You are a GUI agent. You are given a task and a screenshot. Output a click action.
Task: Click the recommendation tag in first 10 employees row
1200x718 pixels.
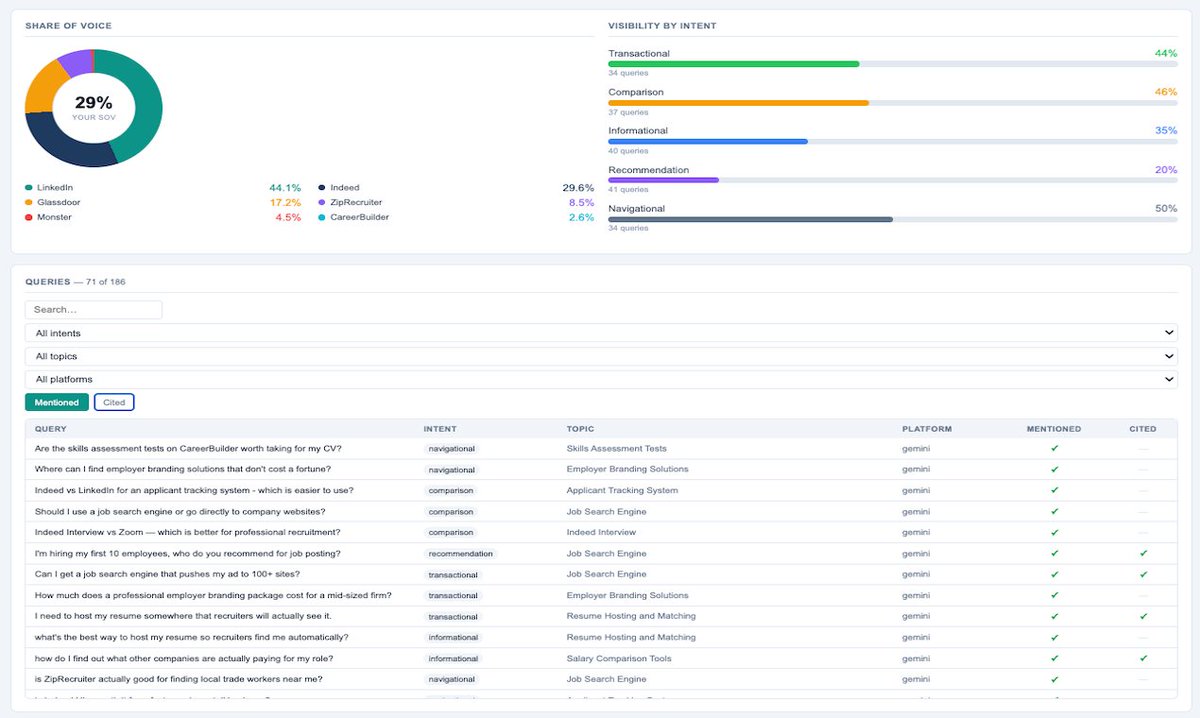(461, 554)
